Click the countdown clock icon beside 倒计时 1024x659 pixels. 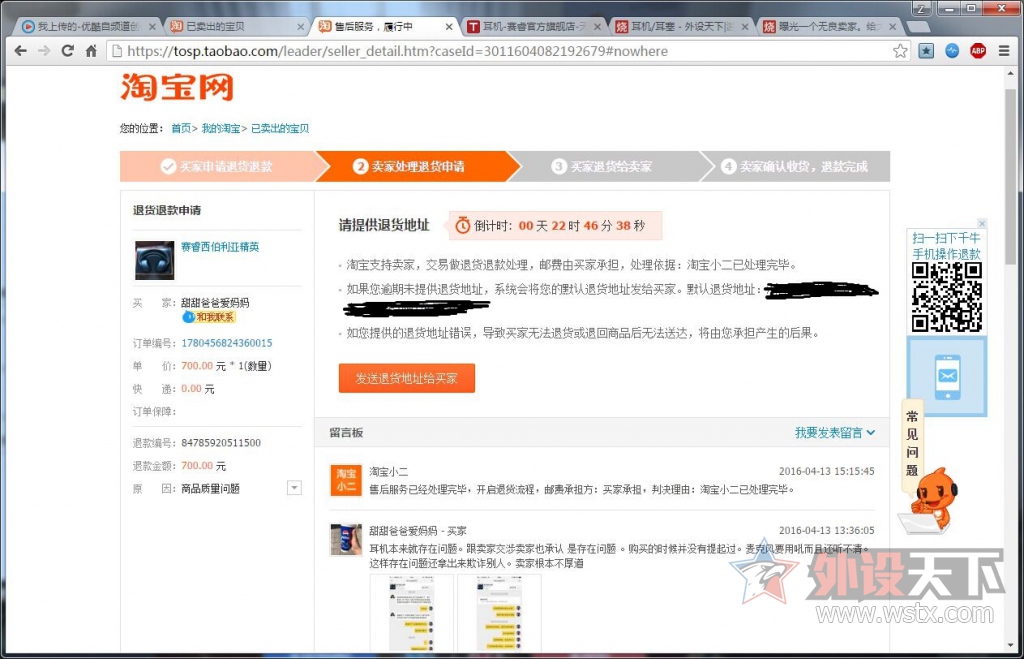(x=462, y=225)
